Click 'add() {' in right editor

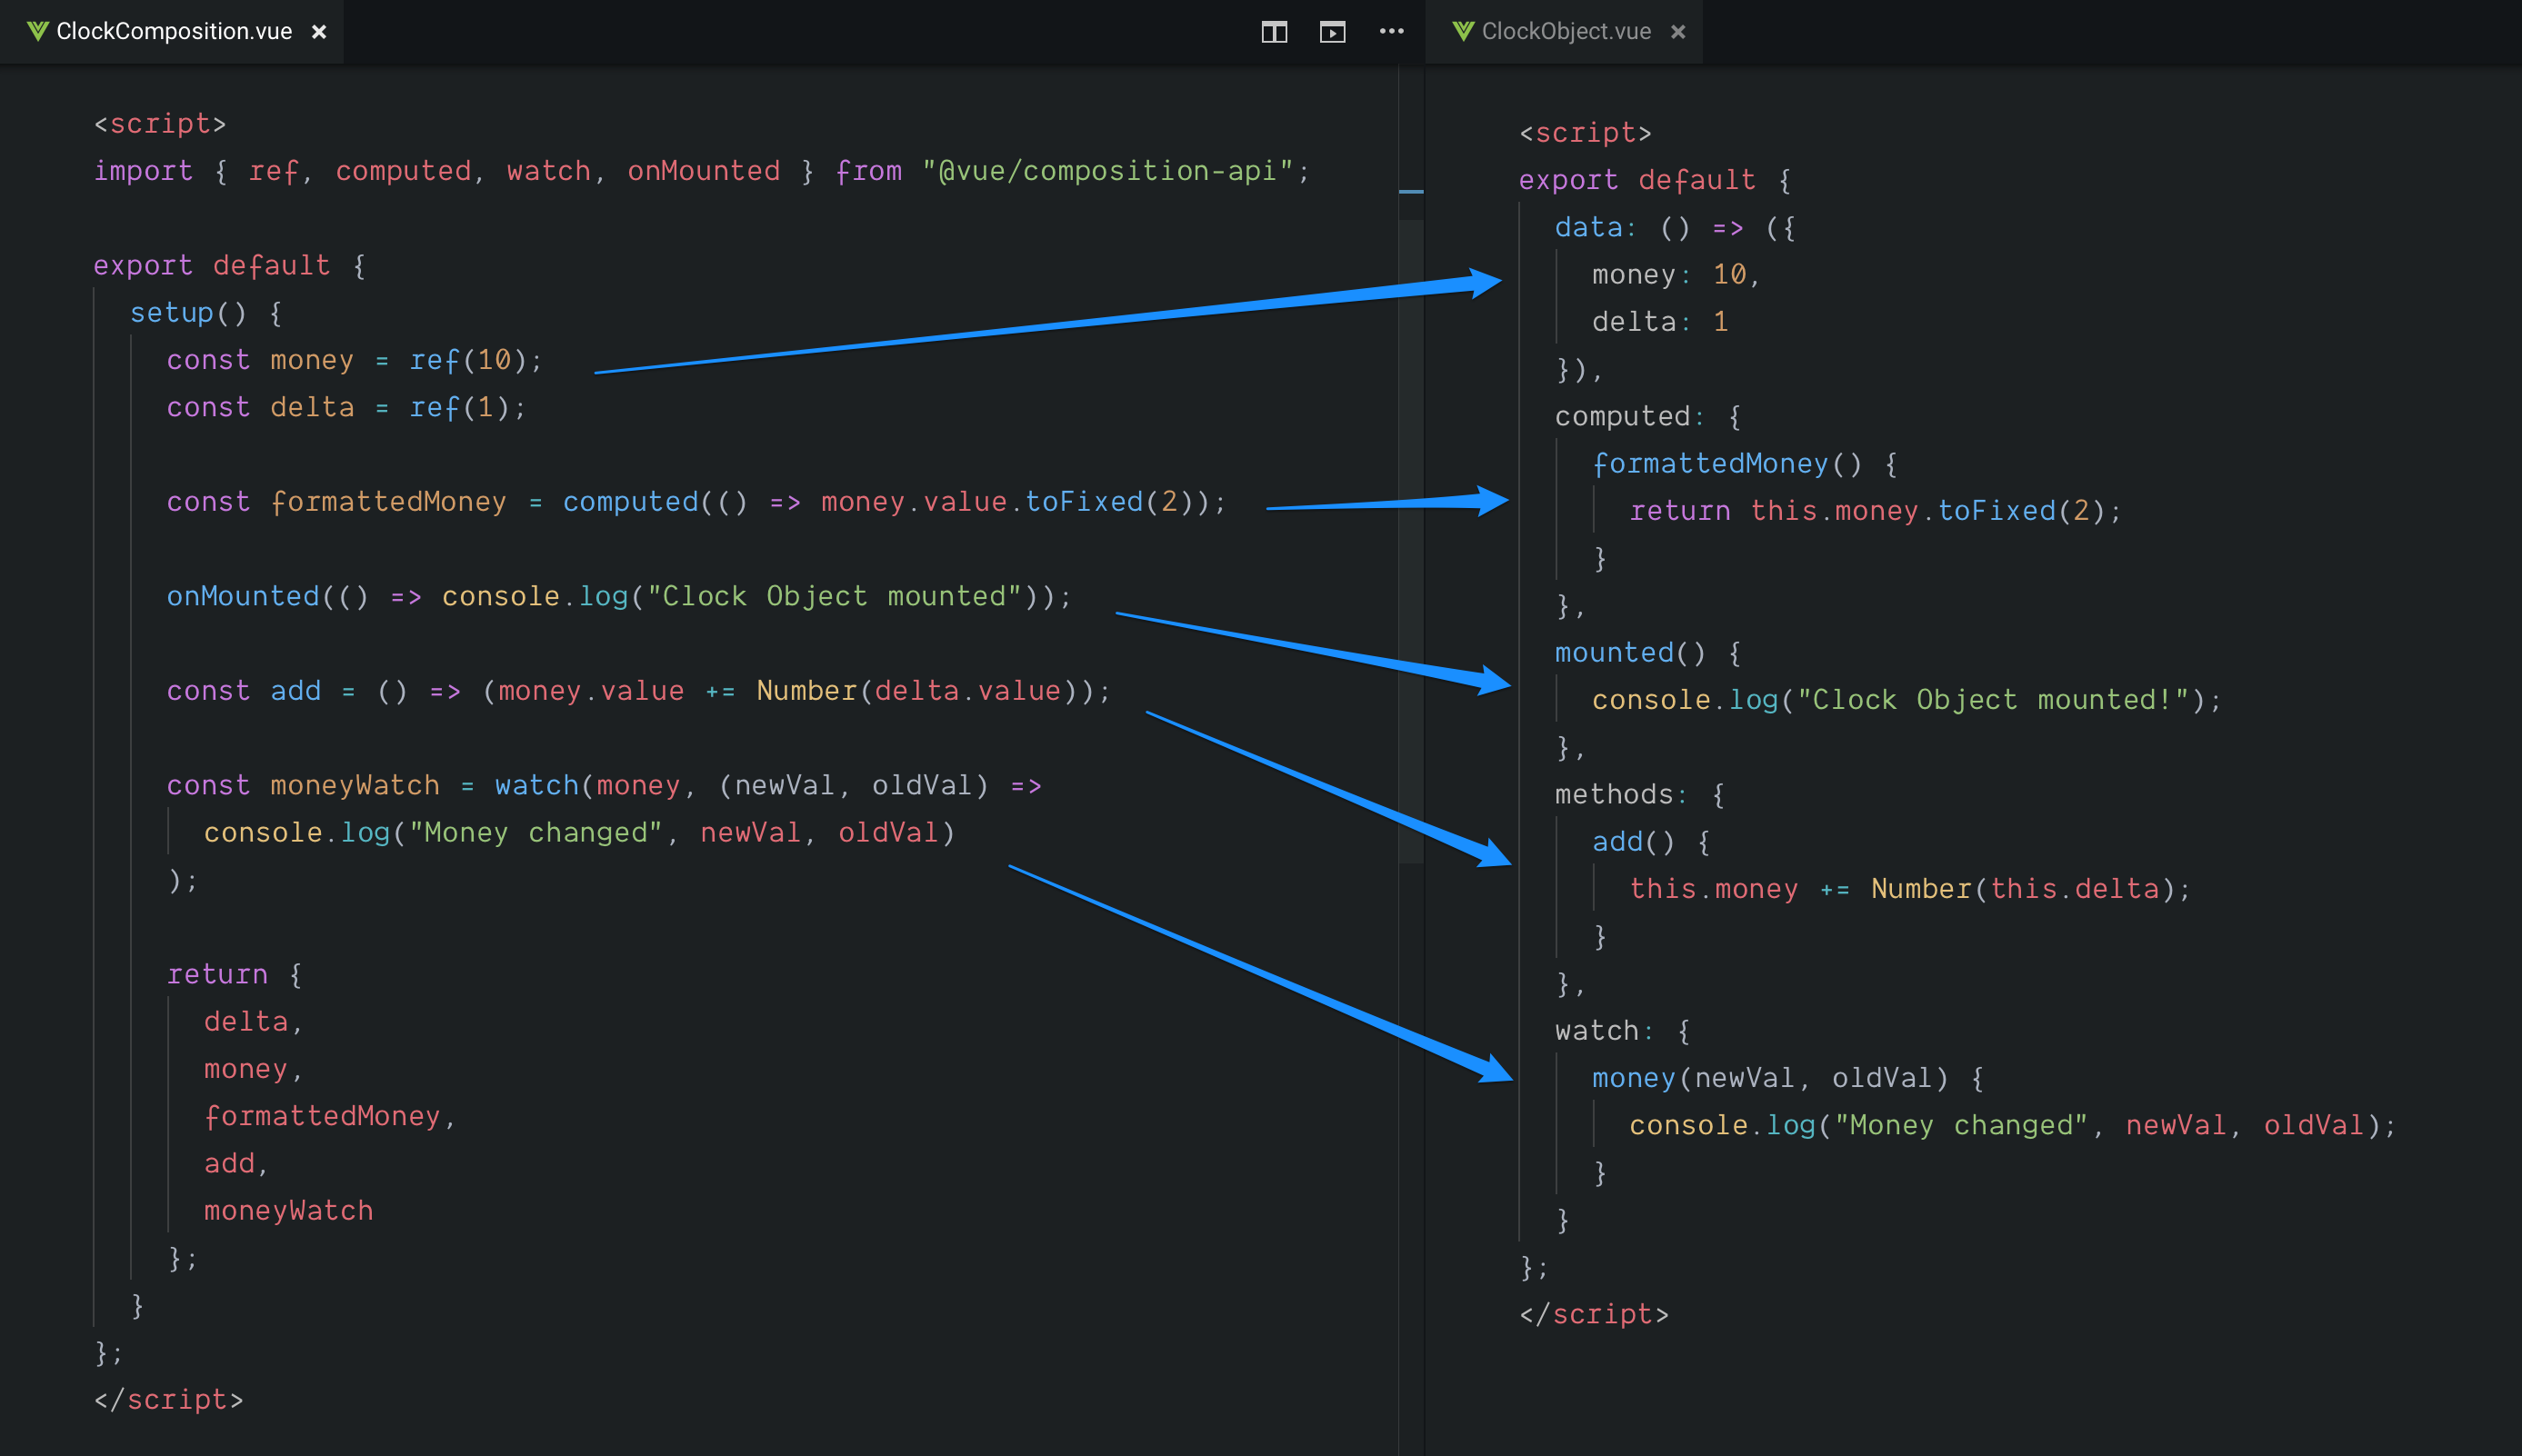[1651, 841]
